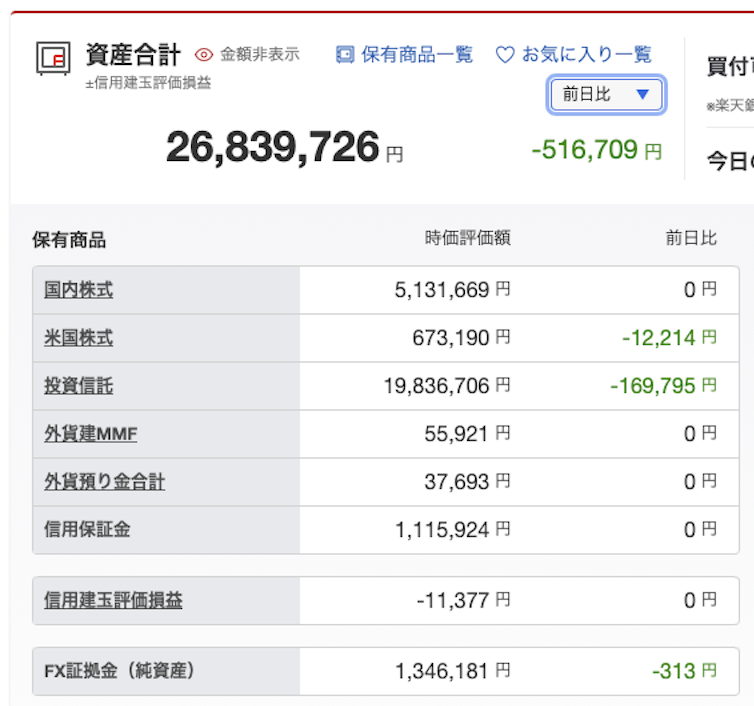Click the 保有商品一覧 list icon
754x706 pixels.
click(x=345, y=54)
